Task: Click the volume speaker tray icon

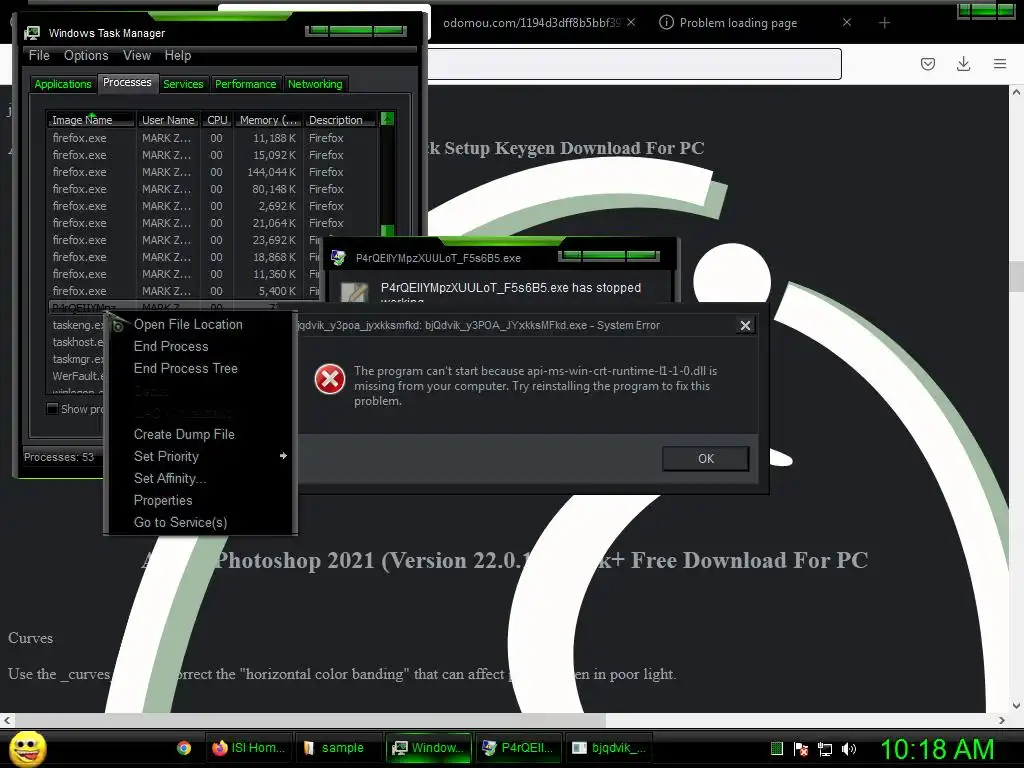Action: coord(849,749)
